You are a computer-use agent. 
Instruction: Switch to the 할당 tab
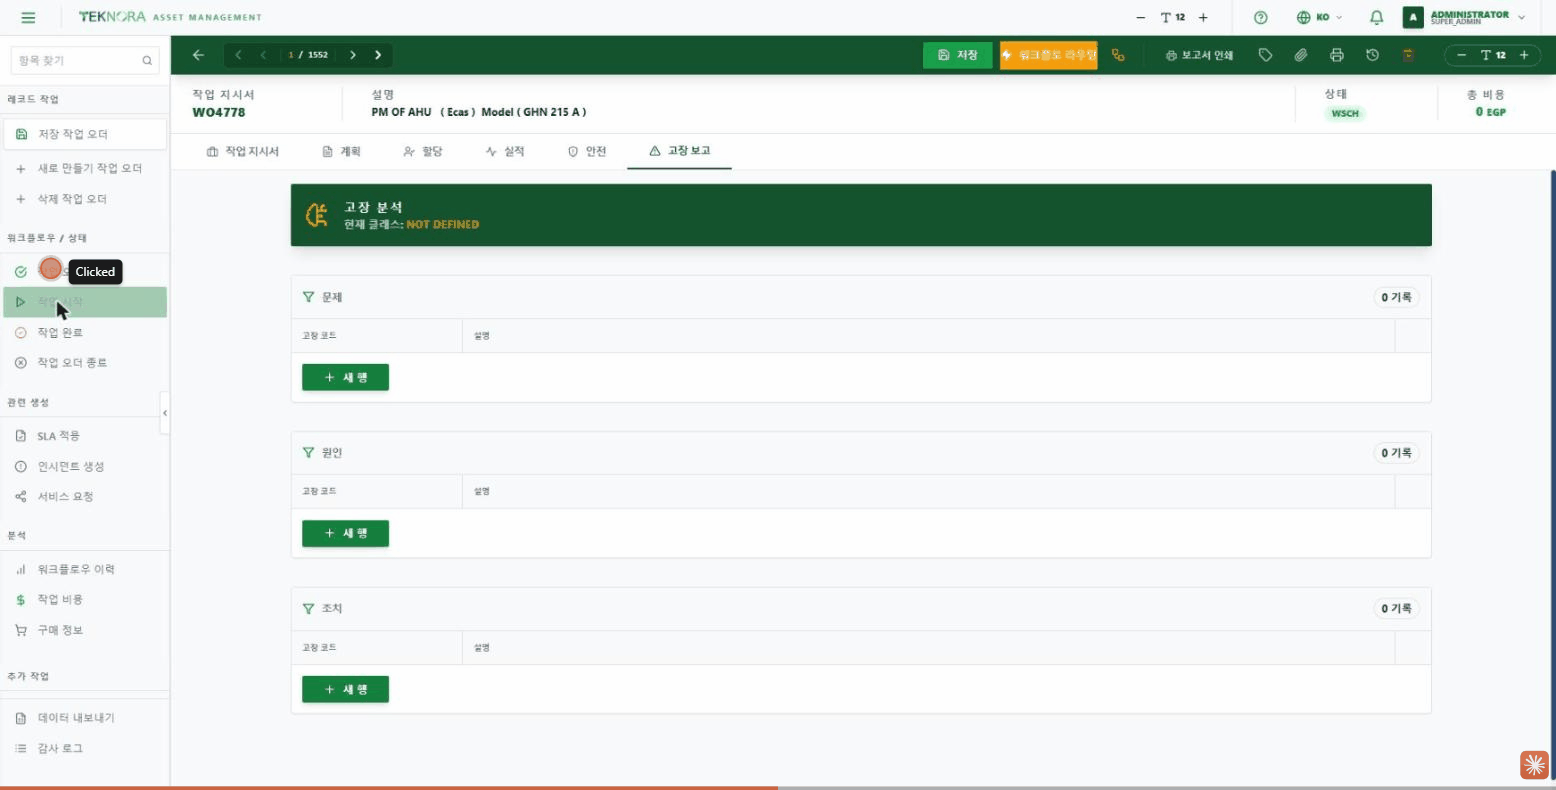pyautogui.click(x=422, y=151)
